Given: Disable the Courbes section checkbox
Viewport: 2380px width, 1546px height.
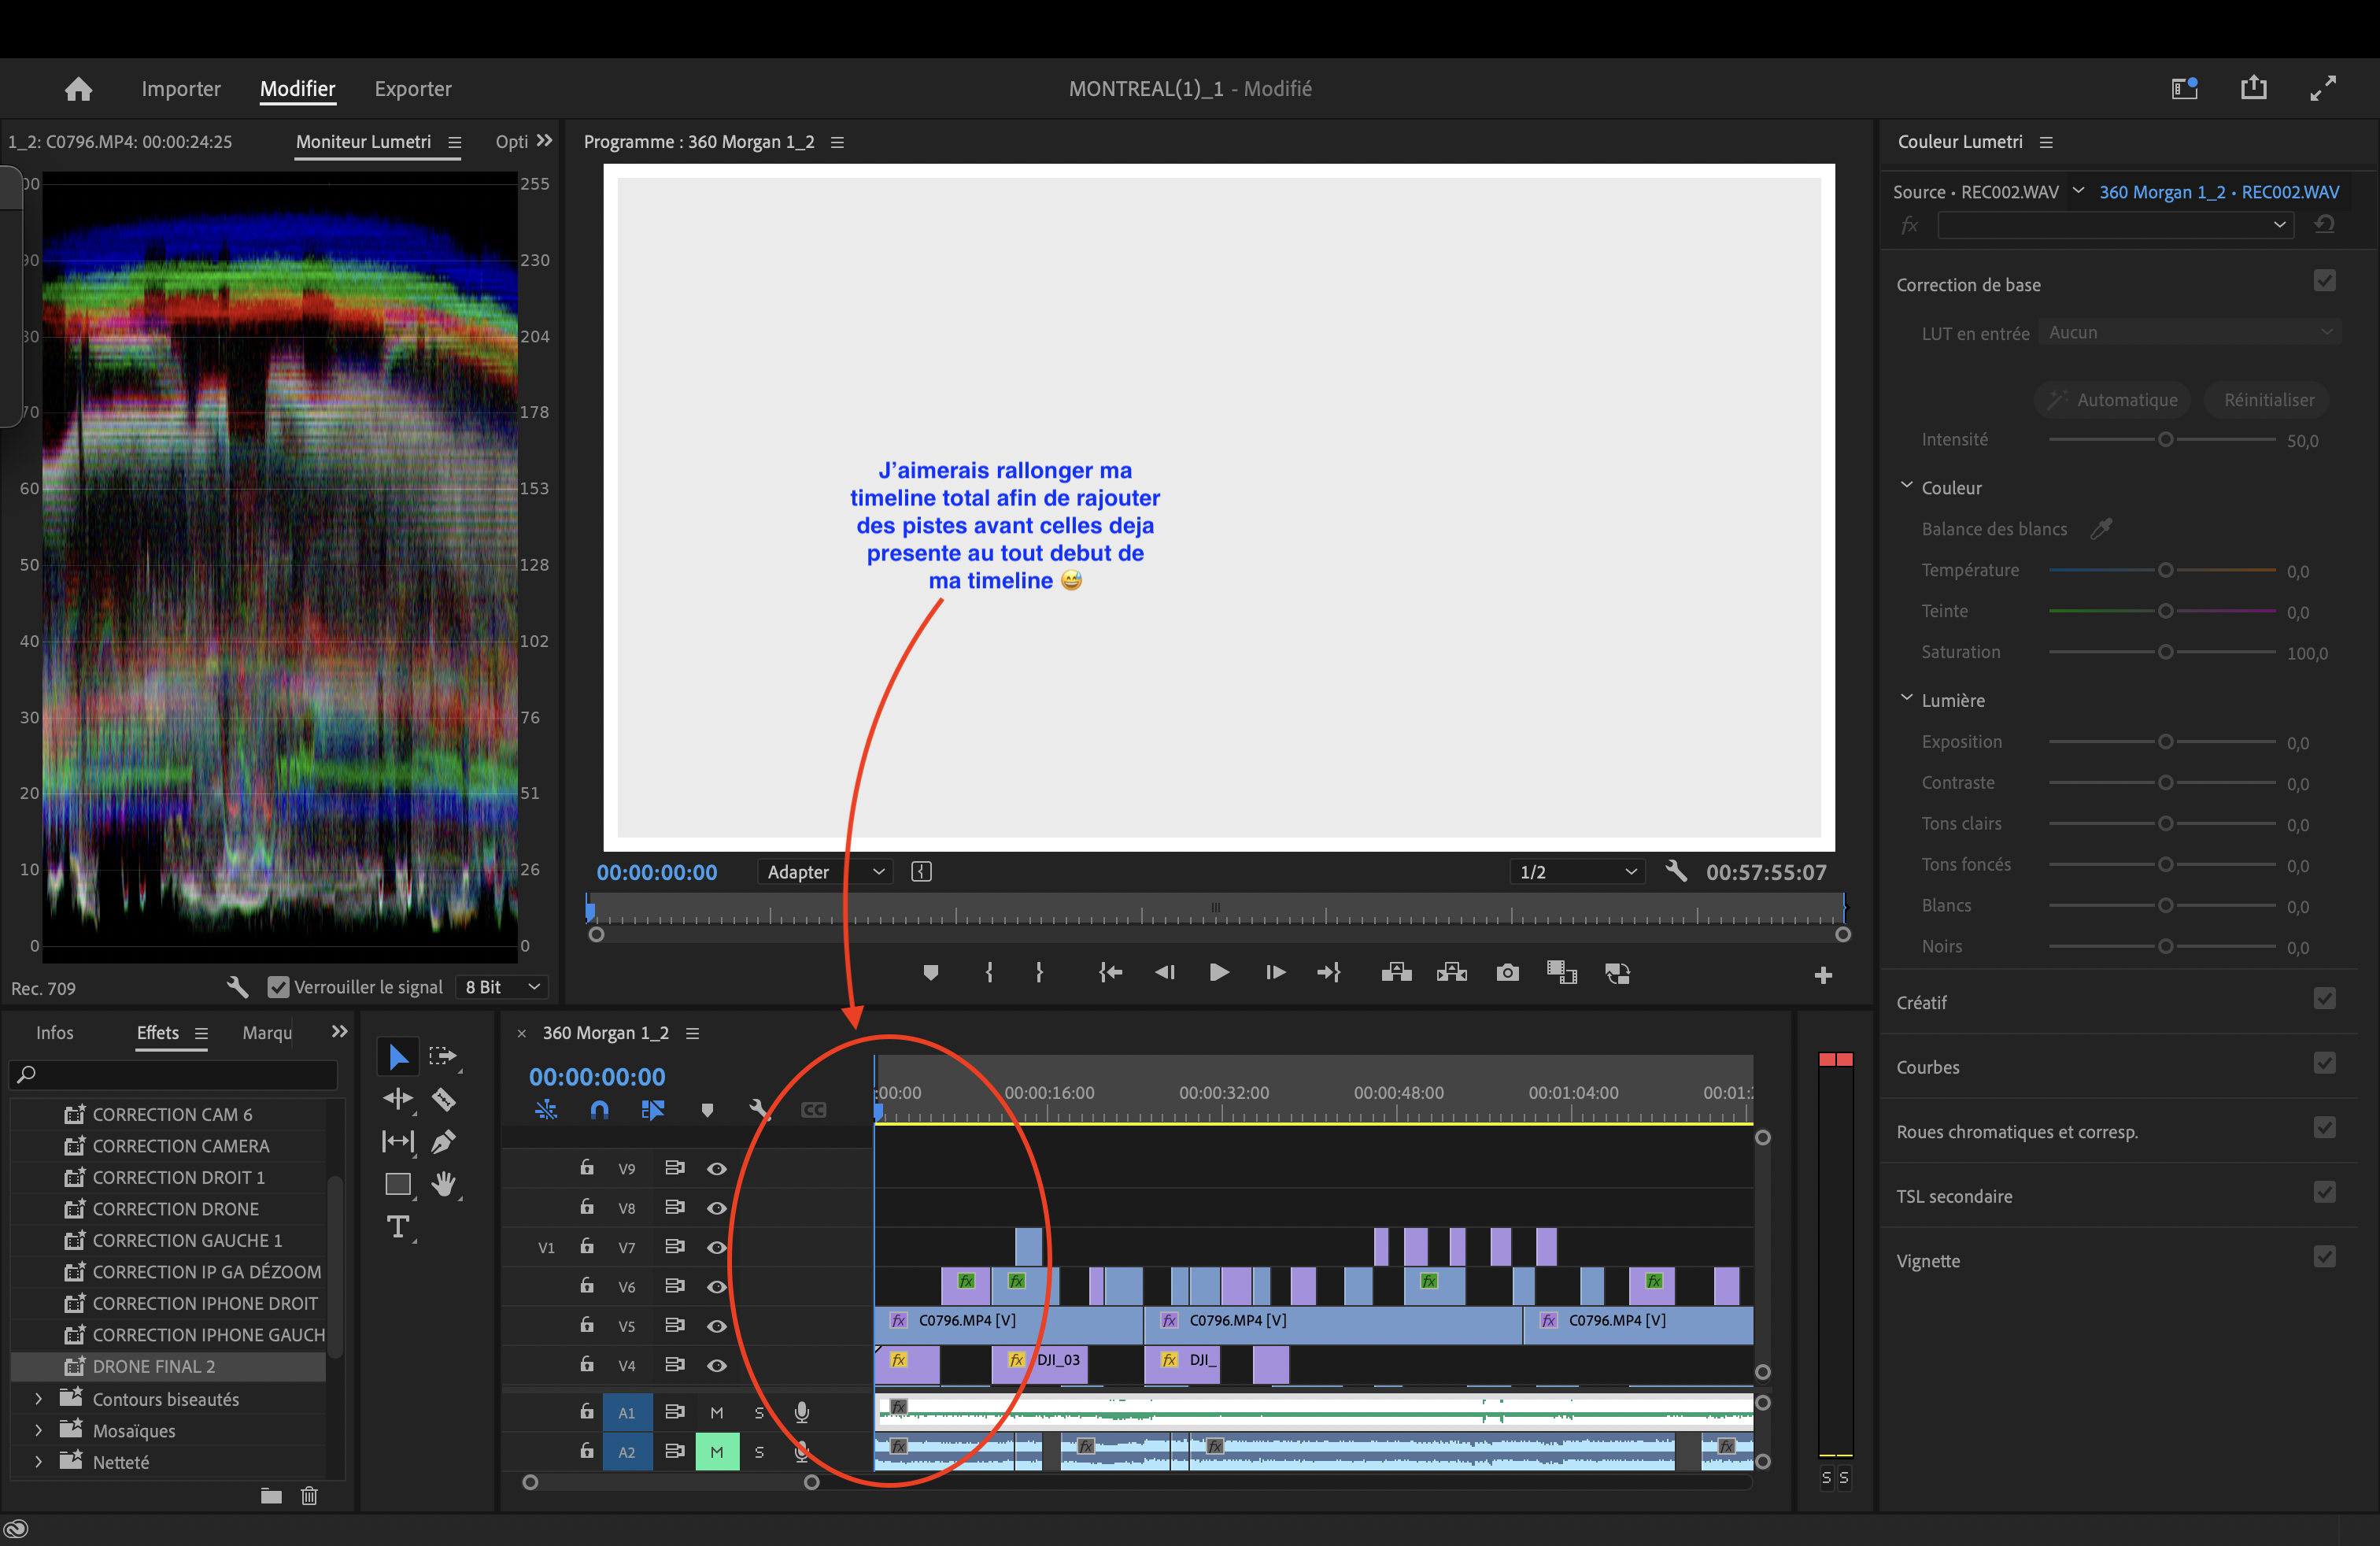Looking at the screenshot, I should (x=2324, y=1064).
